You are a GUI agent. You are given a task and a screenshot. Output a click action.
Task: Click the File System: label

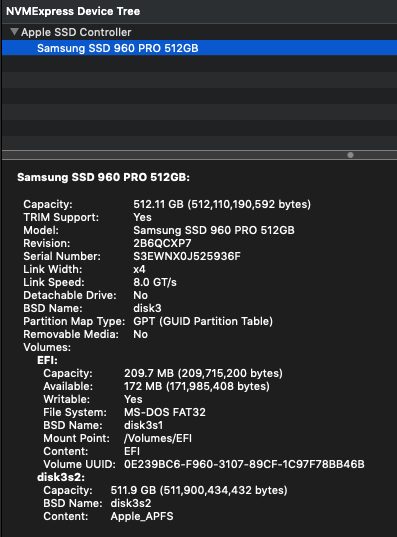pos(75,412)
